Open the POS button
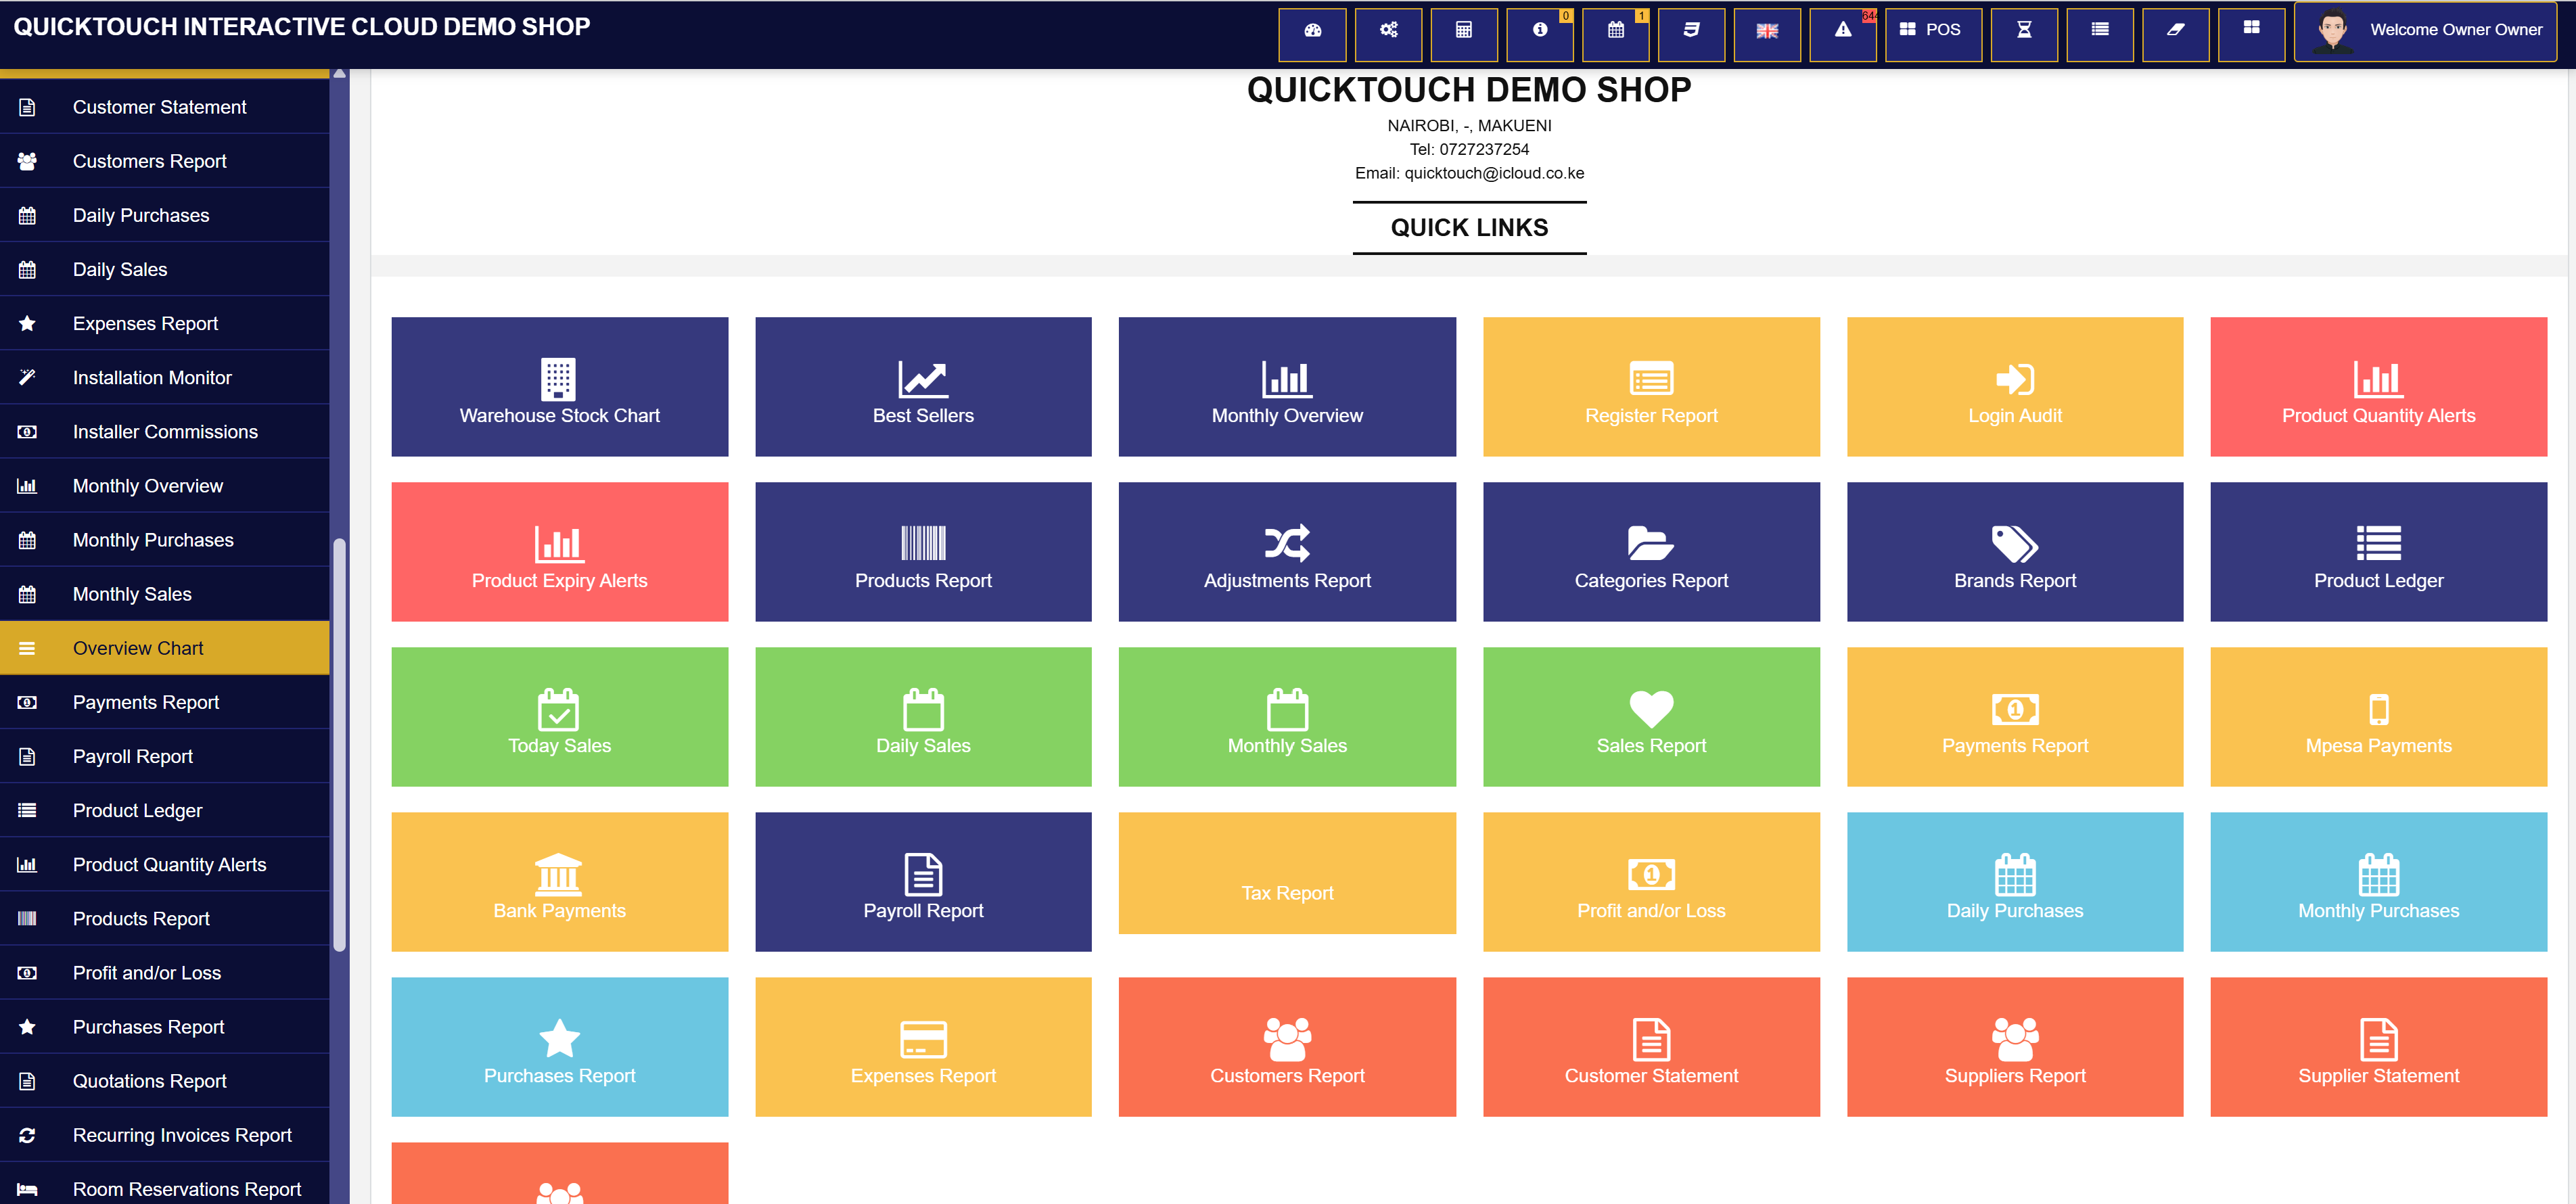Viewport: 2576px width, 1204px height. pyautogui.click(x=1933, y=34)
